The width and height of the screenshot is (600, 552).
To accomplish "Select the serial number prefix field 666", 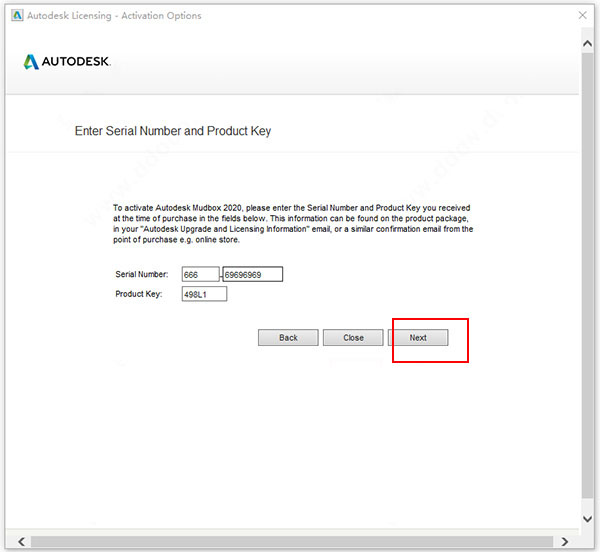I will (201, 274).
